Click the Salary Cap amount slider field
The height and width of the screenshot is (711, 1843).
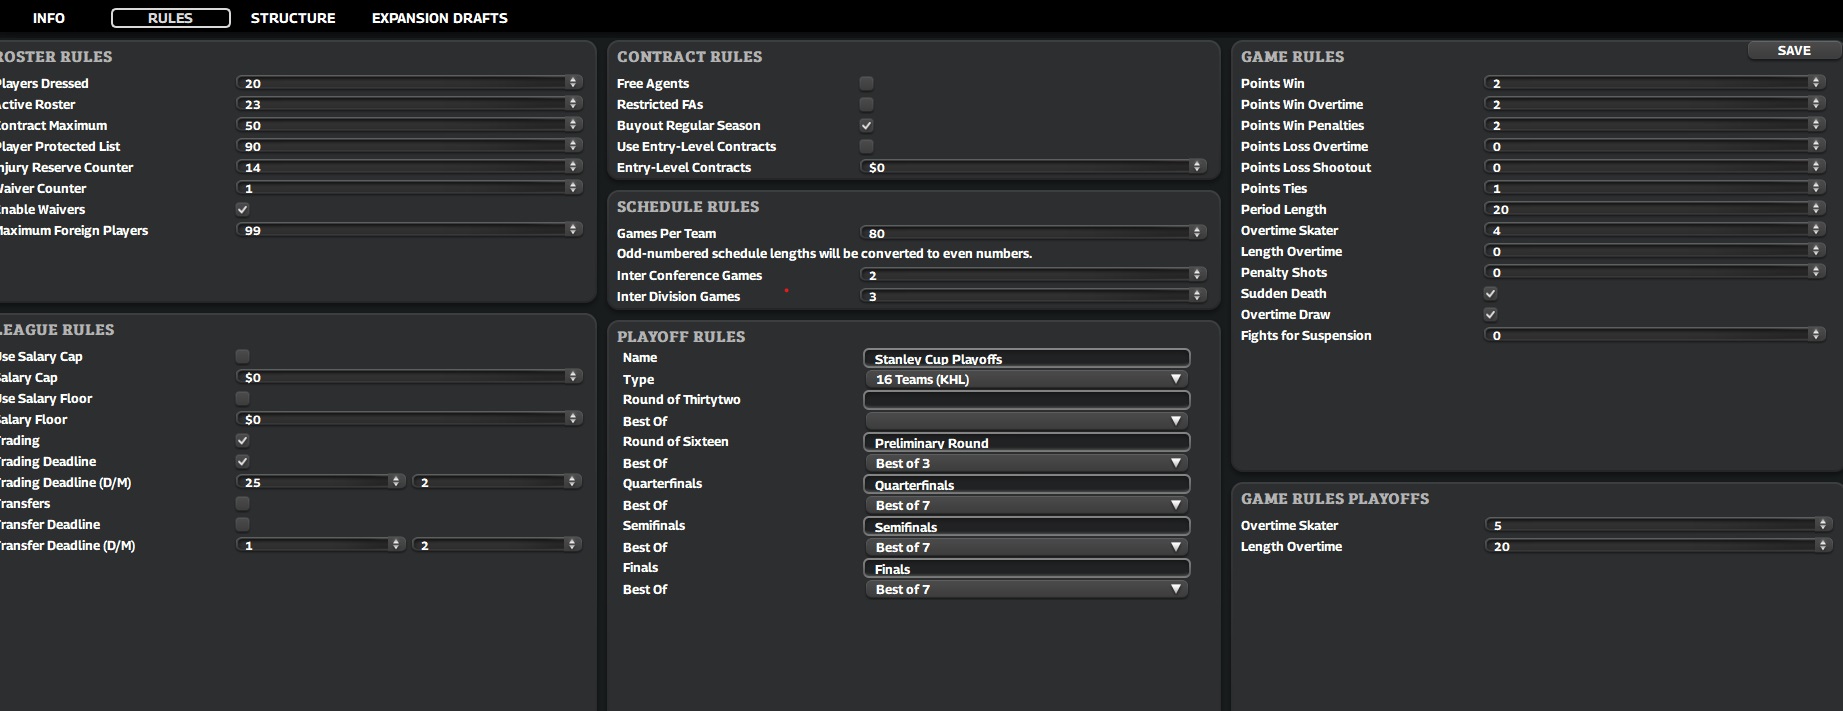(400, 377)
